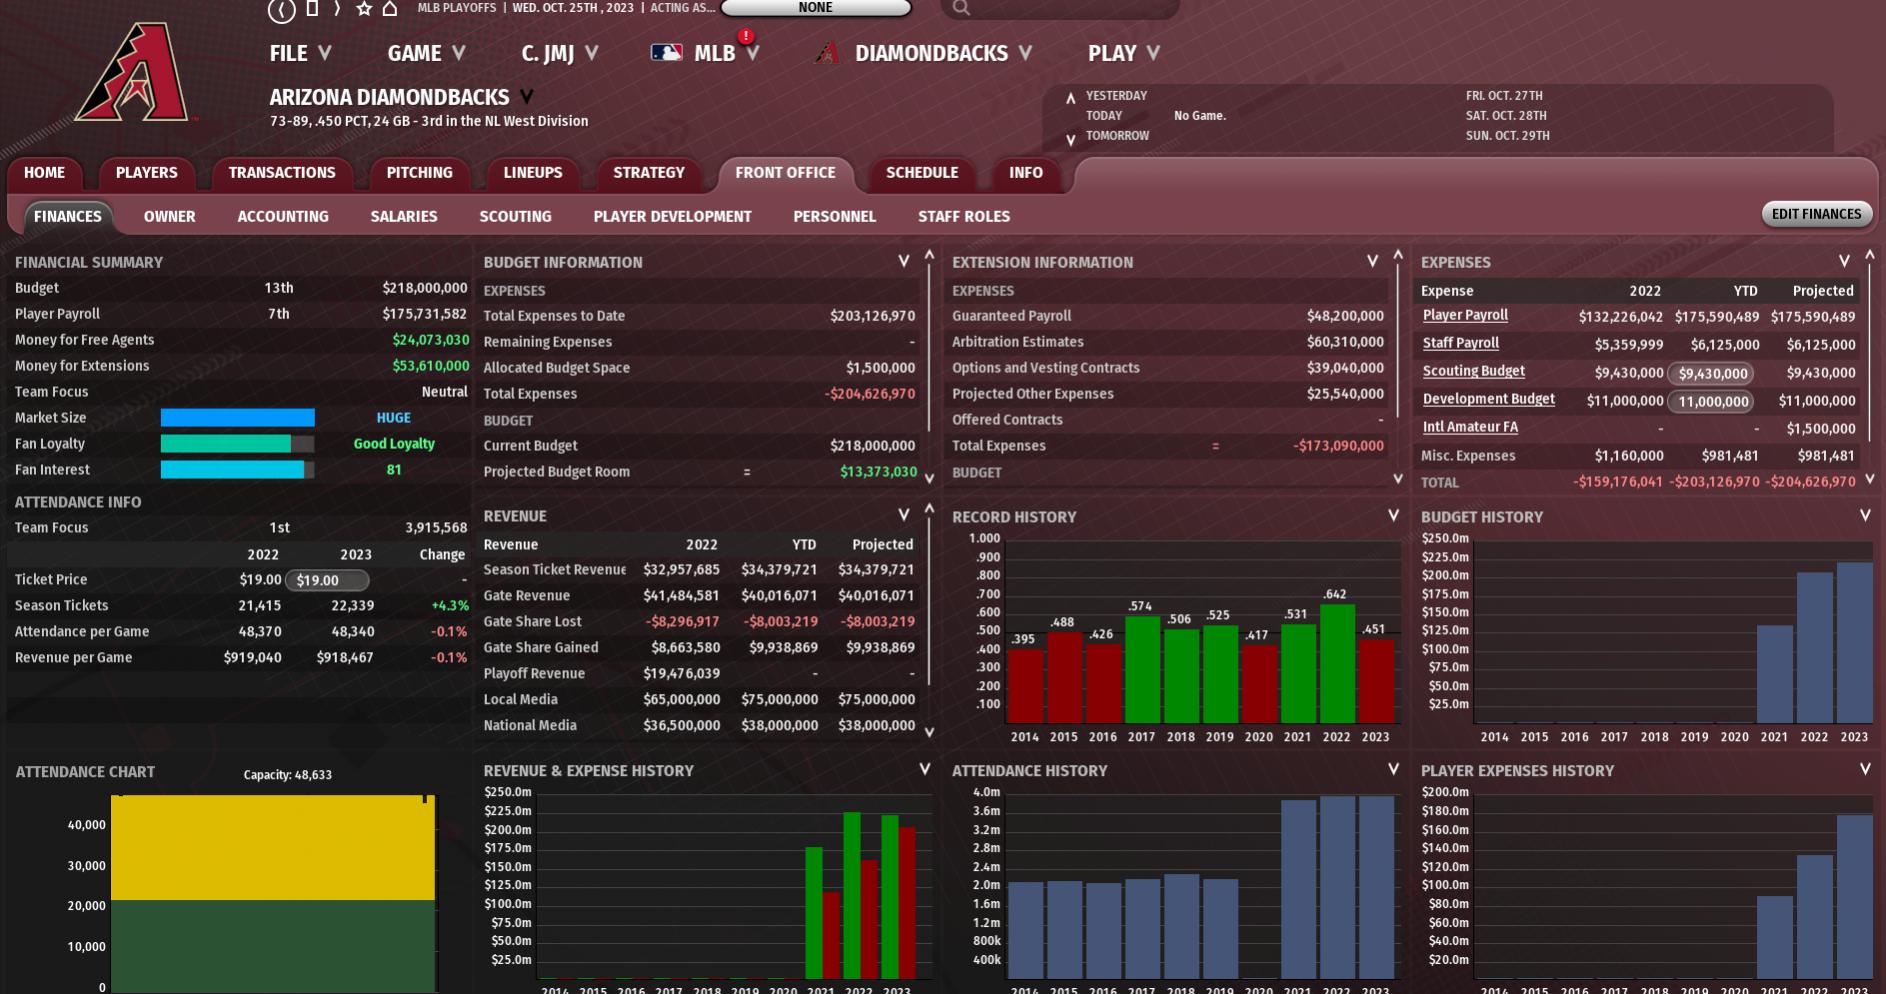Click the forward navigation arrow icon
The image size is (1886, 994).
[x=337, y=9]
